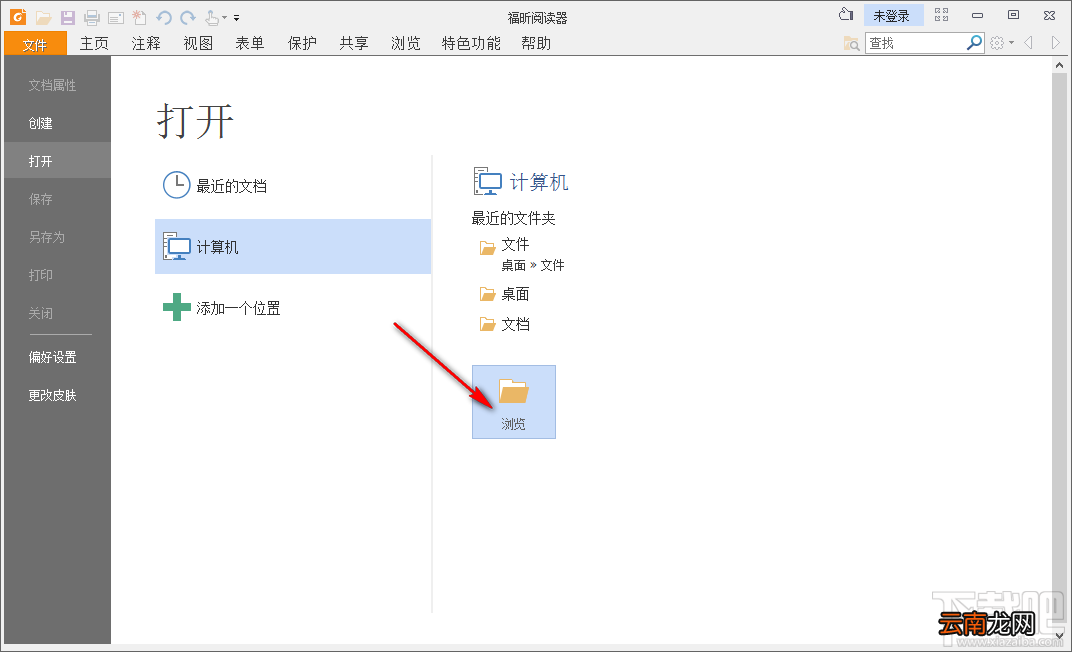Click the 未登录 login button
1072x652 pixels.
tap(893, 16)
